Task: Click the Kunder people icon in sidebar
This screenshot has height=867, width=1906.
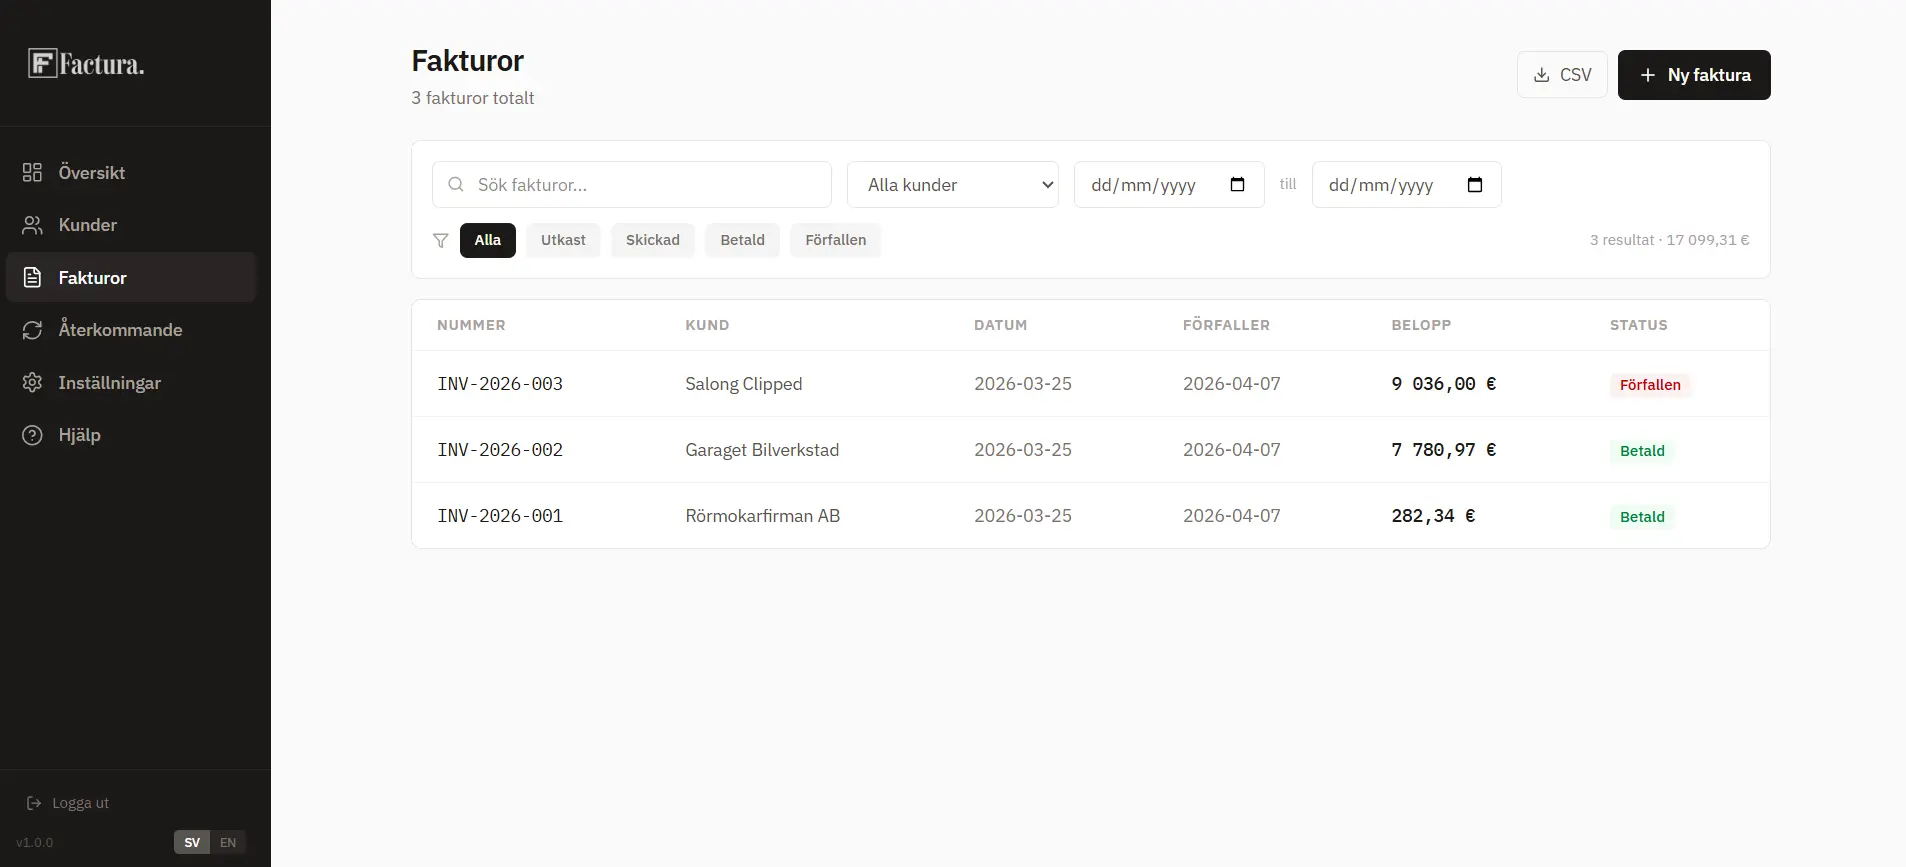Action: tap(32, 225)
